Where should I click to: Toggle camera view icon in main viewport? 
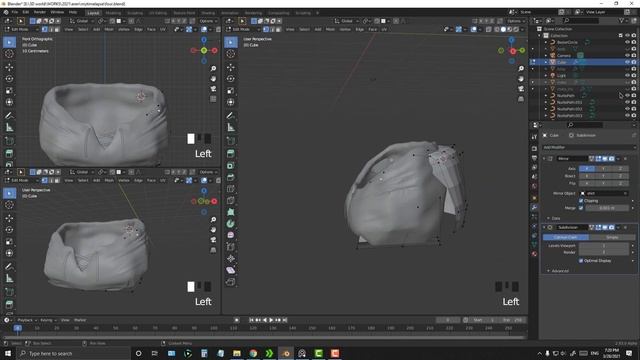click(x=521, y=89)
